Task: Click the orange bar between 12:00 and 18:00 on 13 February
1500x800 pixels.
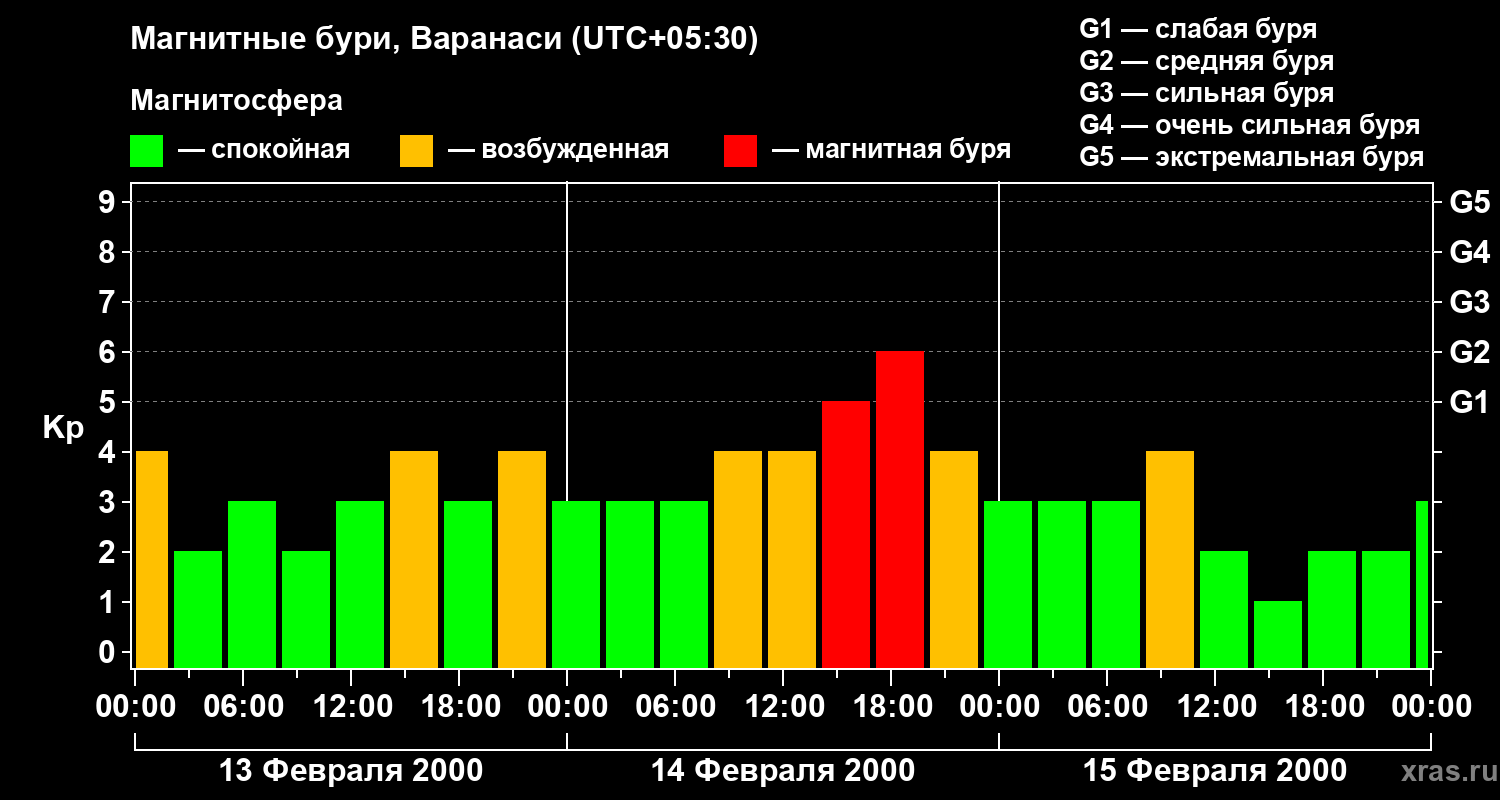Action: click(x=414, y=560)
